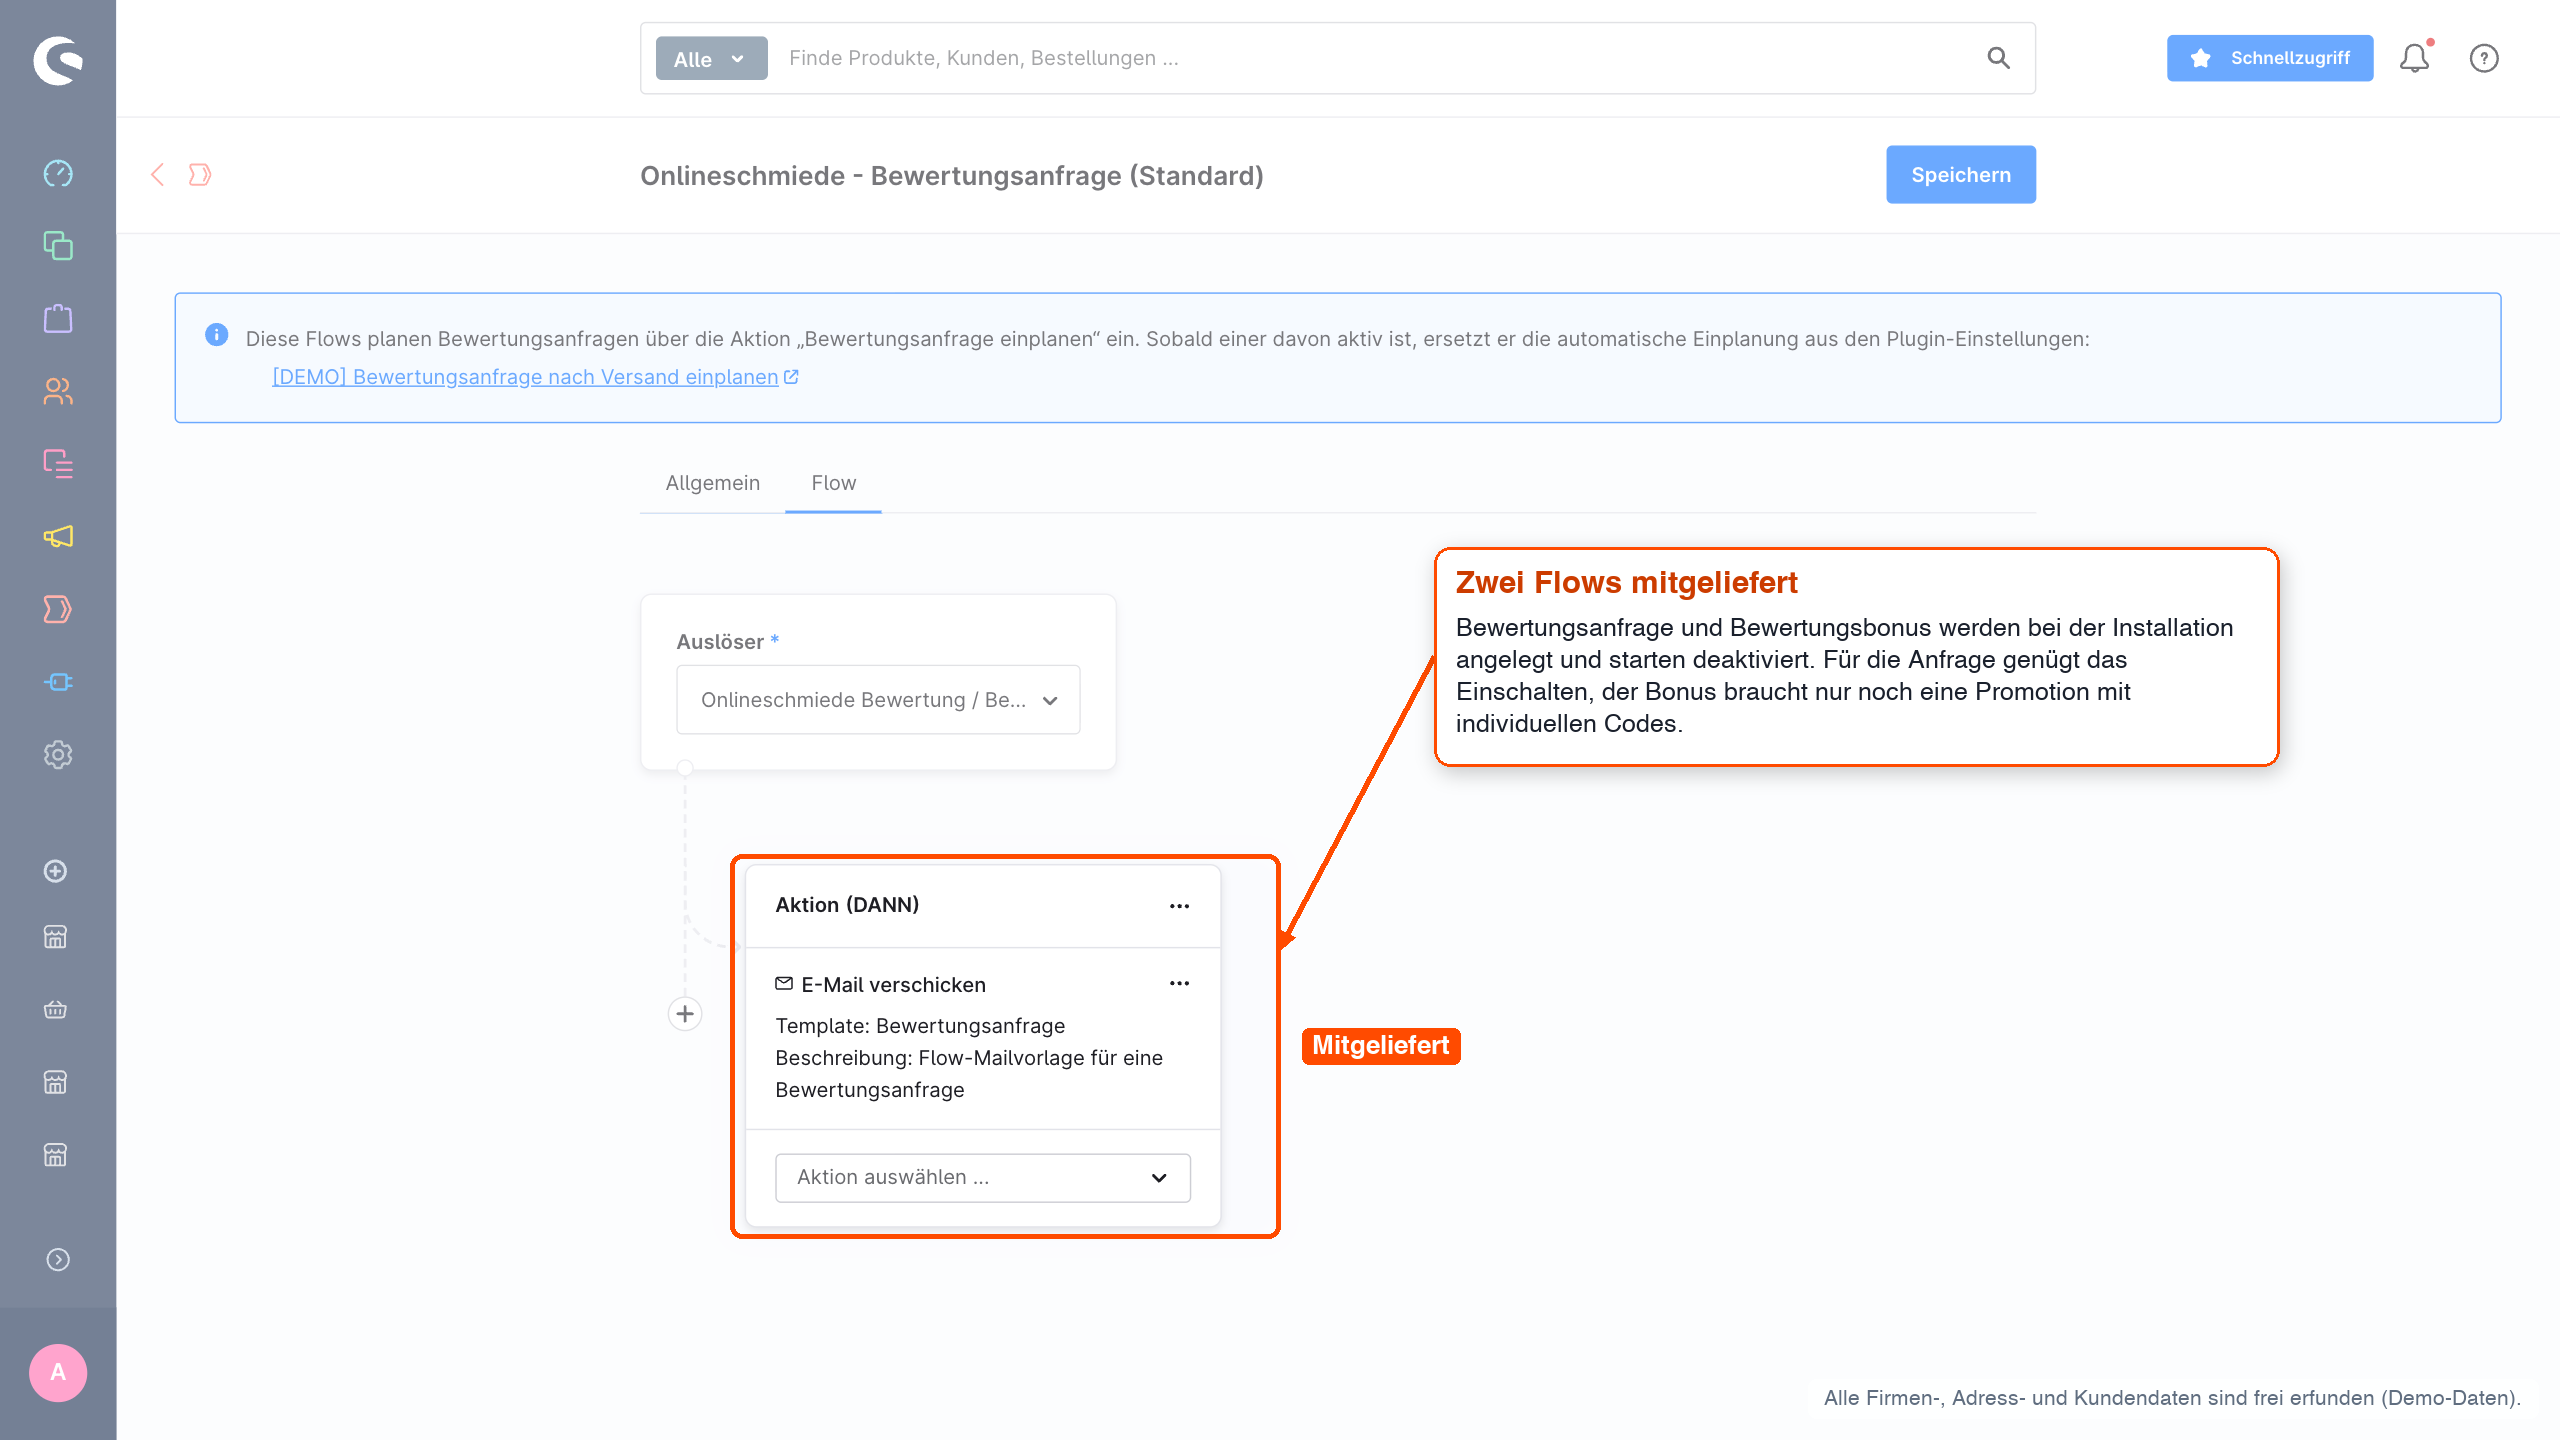Open the Catalogues section icon
This screenshot has height=1440, width=2560.
click(x=58, y=246)
